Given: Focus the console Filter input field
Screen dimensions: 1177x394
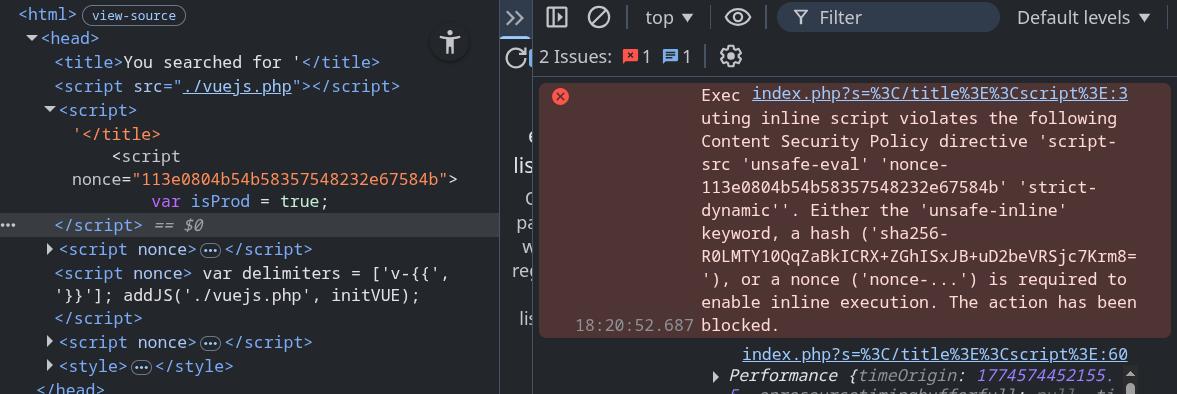Looking at the screenshot, I should pyautogui.click(x=888, y=17).
